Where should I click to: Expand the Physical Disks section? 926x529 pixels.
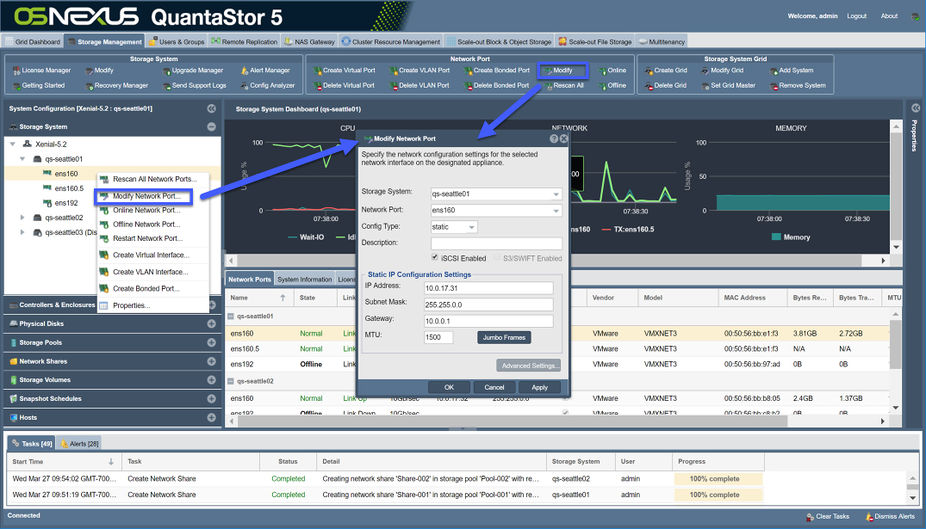click(x=211, y=324)
